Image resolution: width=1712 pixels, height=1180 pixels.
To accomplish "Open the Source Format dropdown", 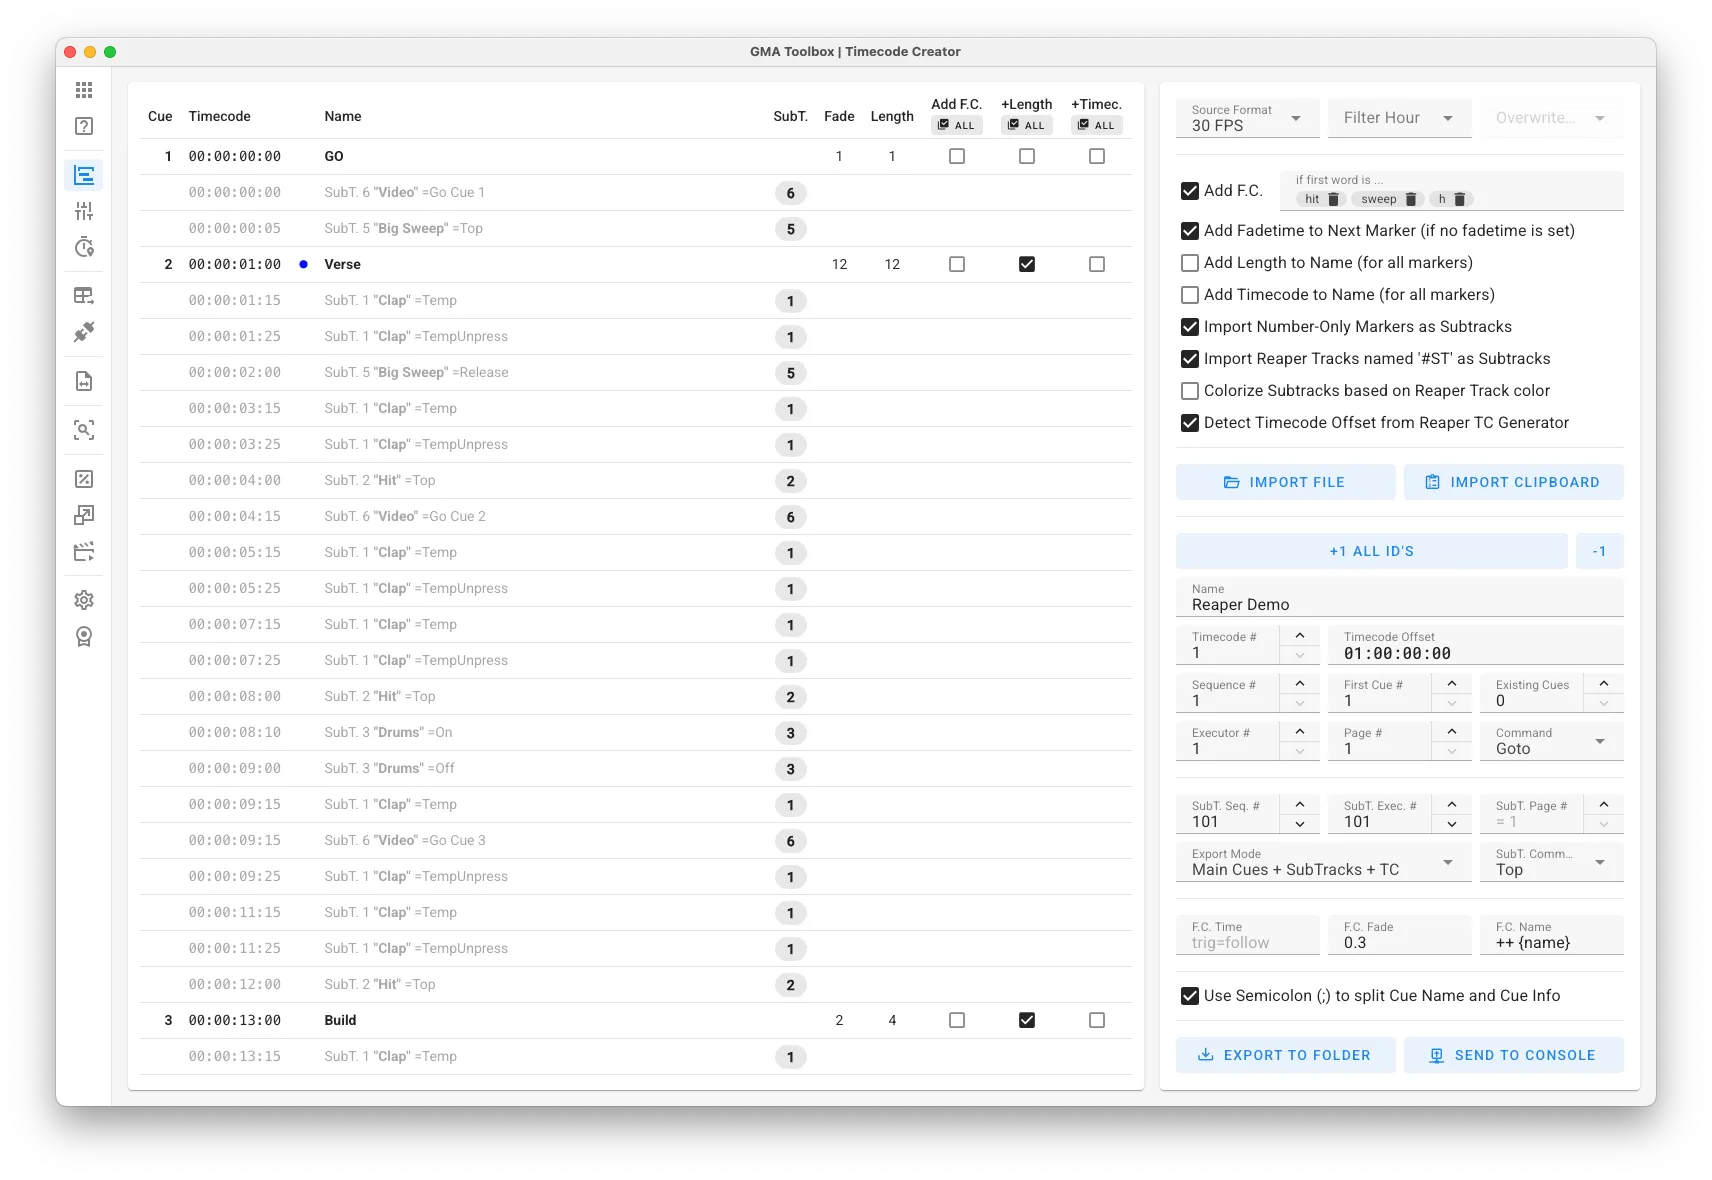I will tap(1247, 118).
